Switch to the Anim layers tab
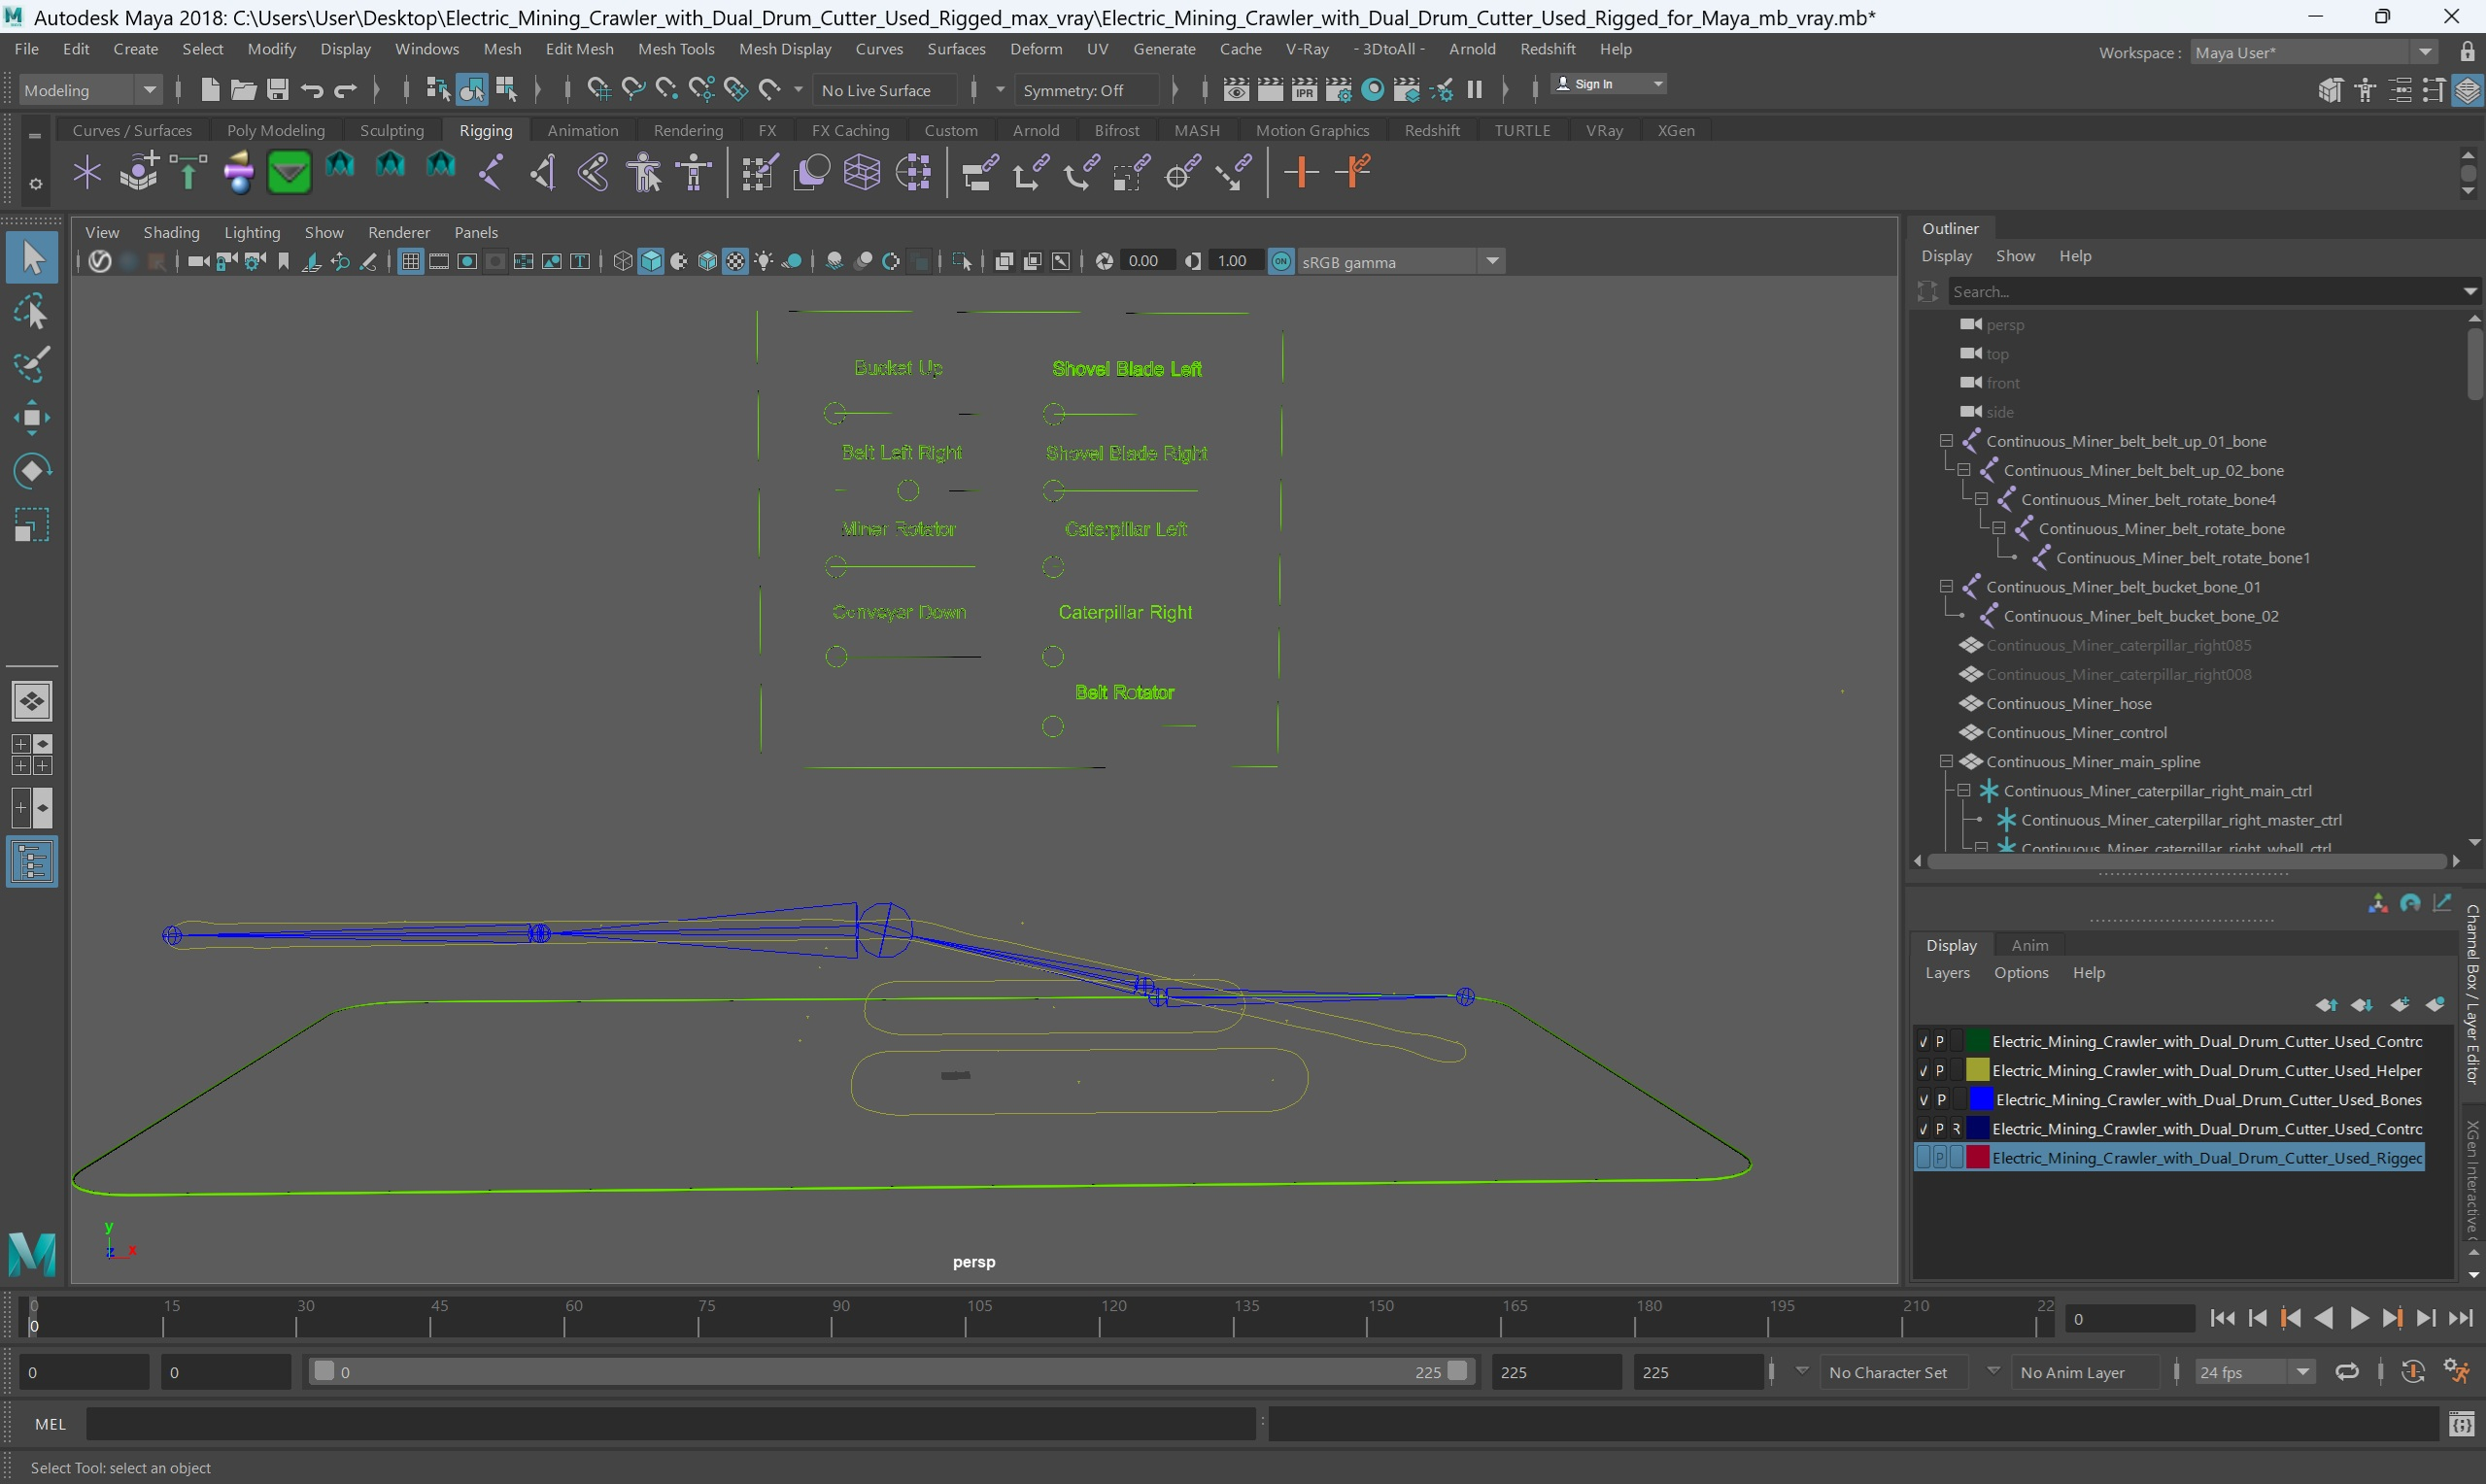This screenshot has height=1484, width=2486. pyautogui.click(x=2029, y=945)
